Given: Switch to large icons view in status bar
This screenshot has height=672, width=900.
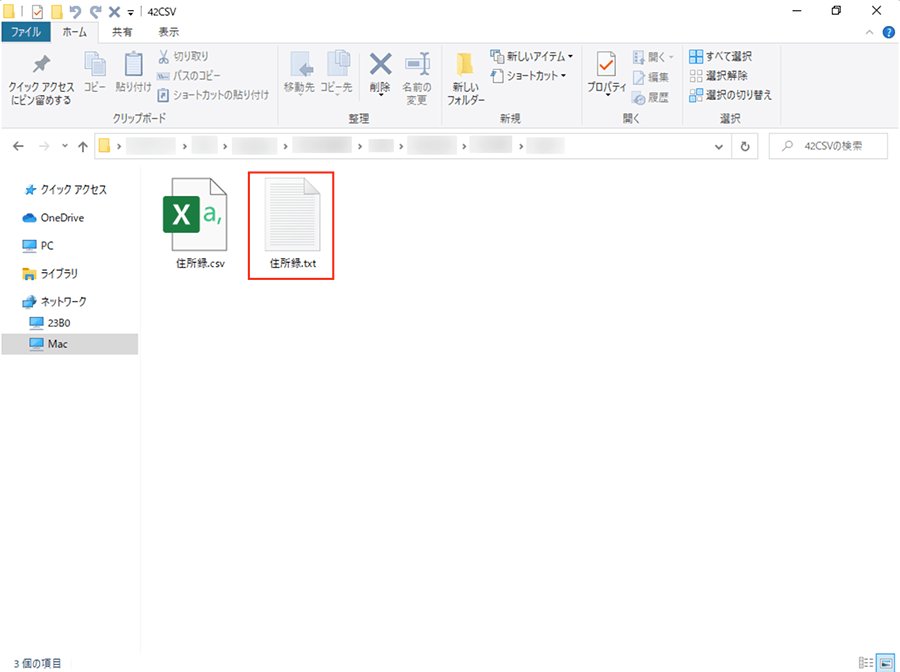Looking at the screenshot, I should (x=886, y=662).
